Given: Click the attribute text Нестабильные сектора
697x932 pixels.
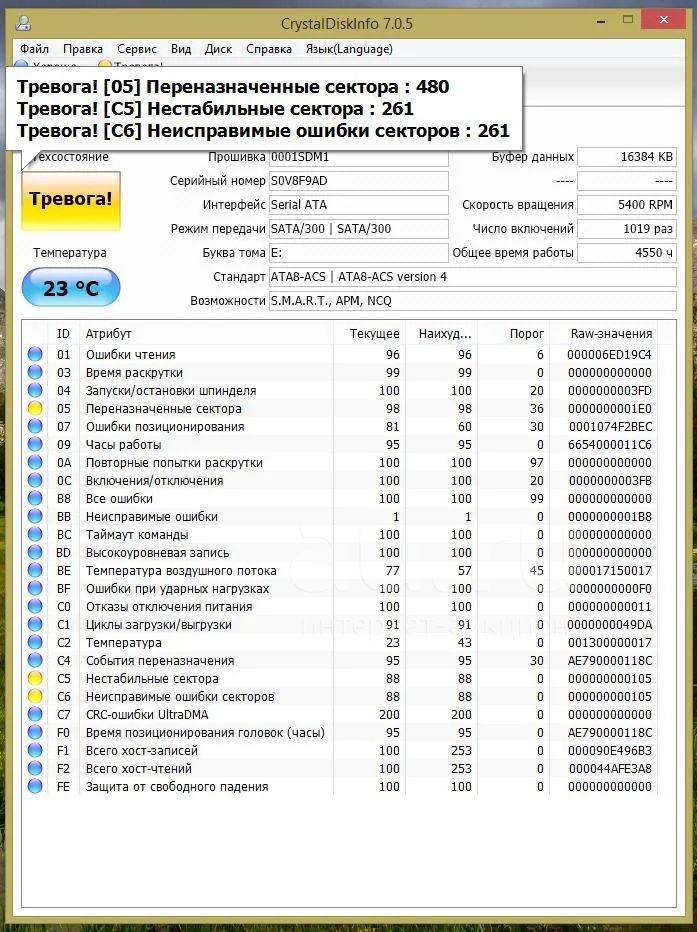Looking at the screenshot, I should pos(152,678).
